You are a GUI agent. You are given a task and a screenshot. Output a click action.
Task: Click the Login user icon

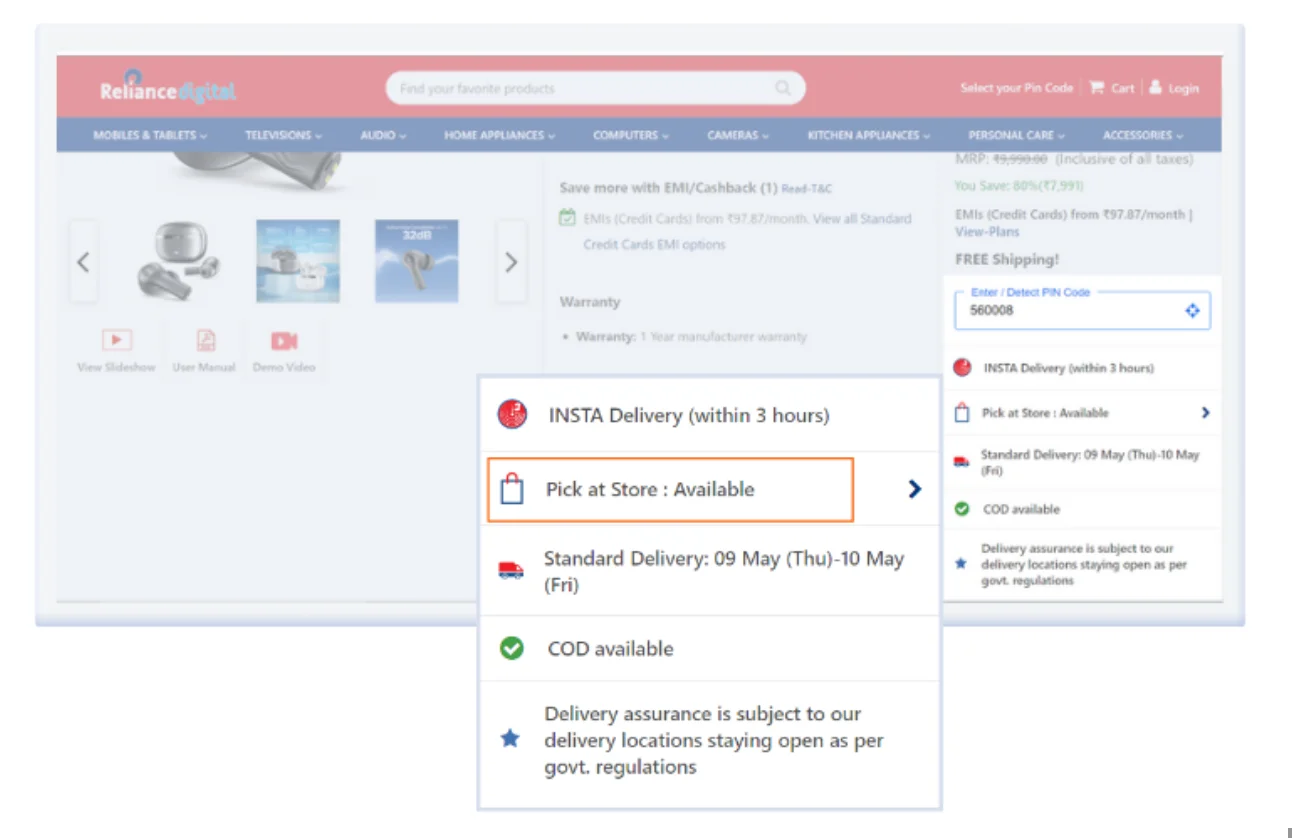point(1156,87)
